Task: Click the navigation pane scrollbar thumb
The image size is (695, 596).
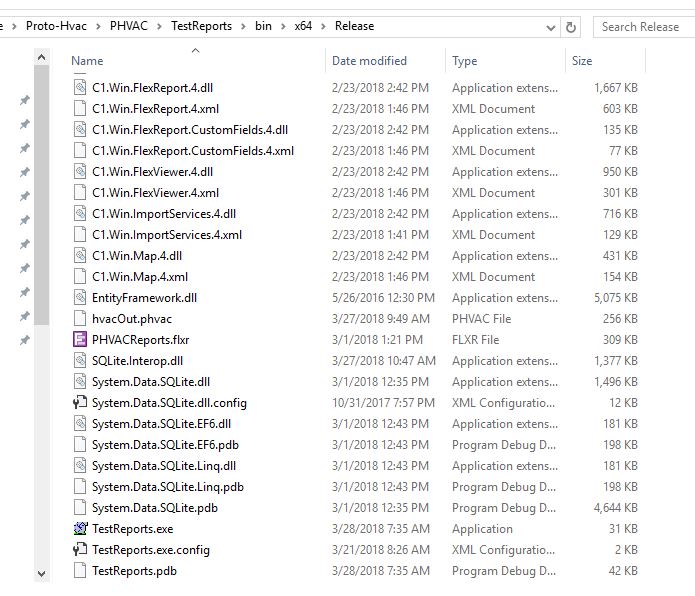Action: [41, 195]
